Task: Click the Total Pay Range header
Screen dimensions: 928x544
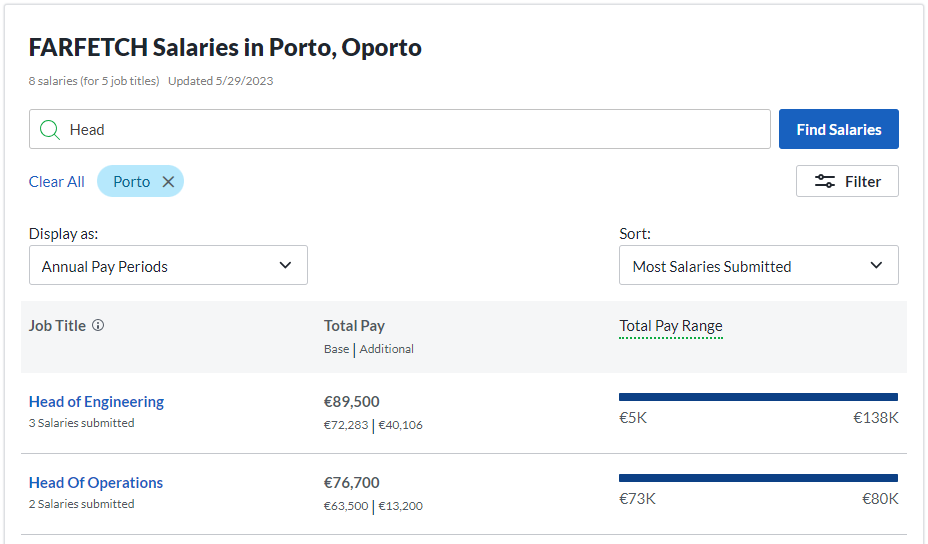Action: (x=671, y=326)
